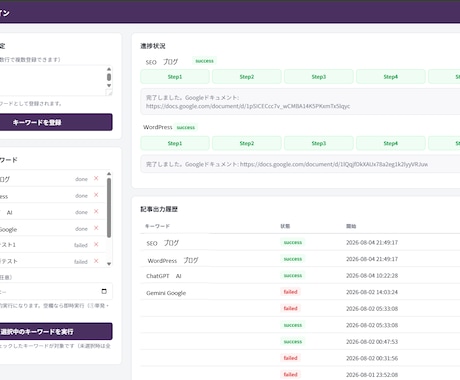Click scroll-down arrow of keyword list

pyautogui.click(x=109, y=264)
